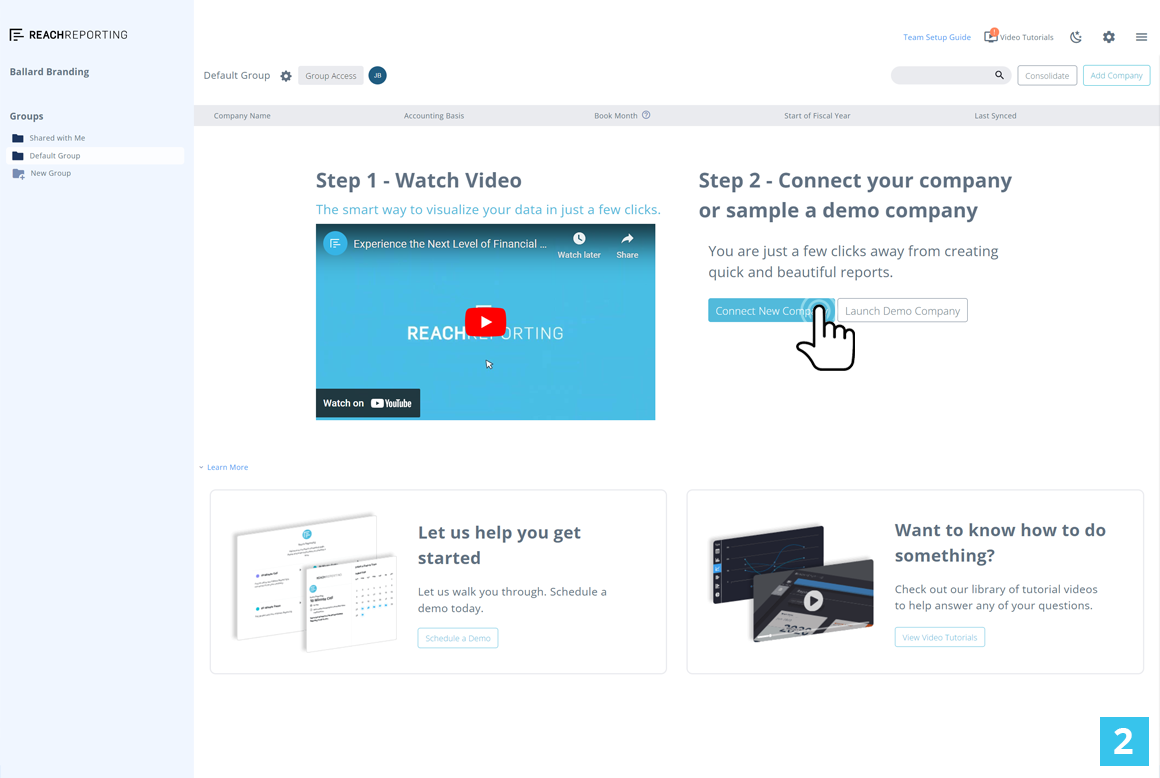Click the Add Company button

(1116, 75)
